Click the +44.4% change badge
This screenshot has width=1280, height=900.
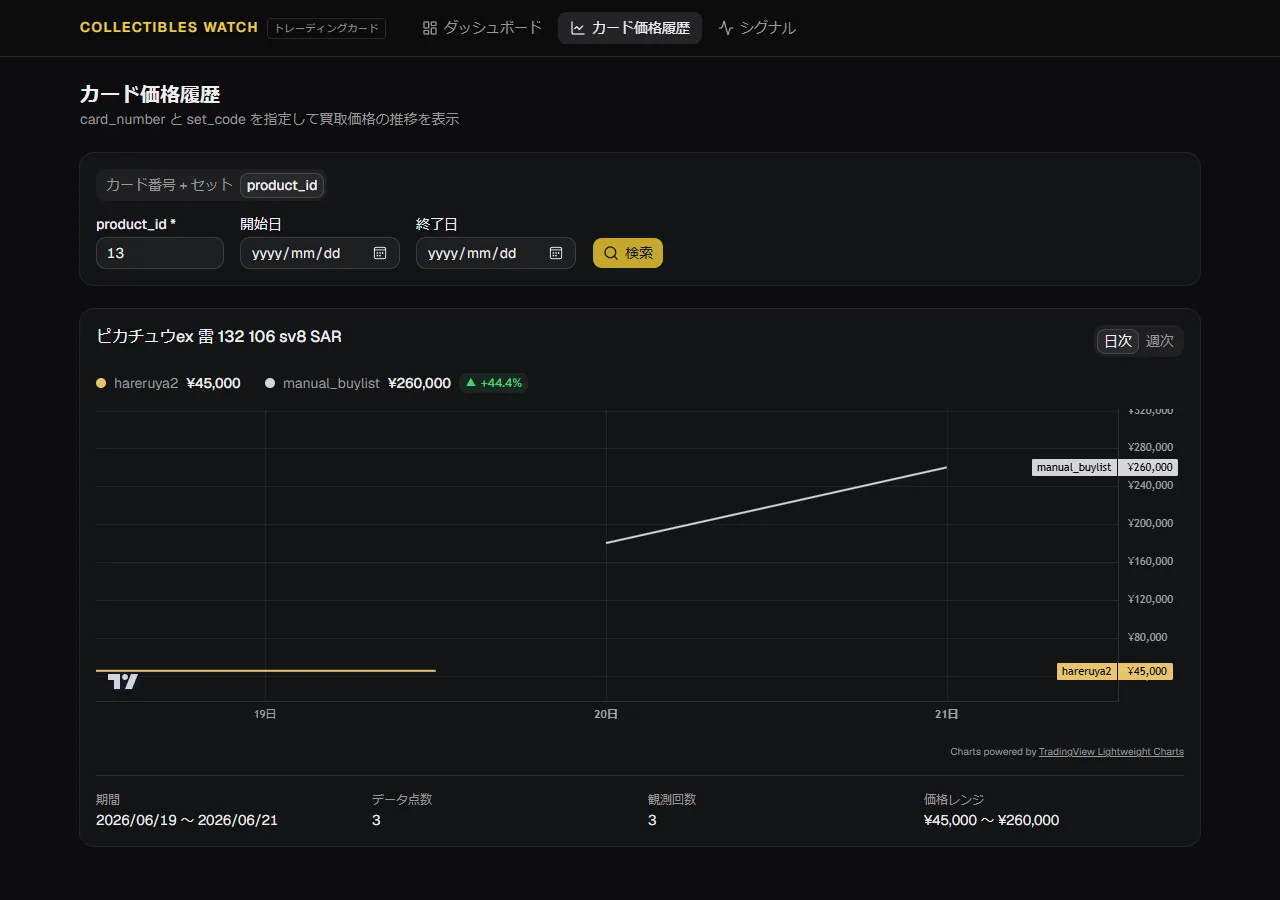pos(494,383)
